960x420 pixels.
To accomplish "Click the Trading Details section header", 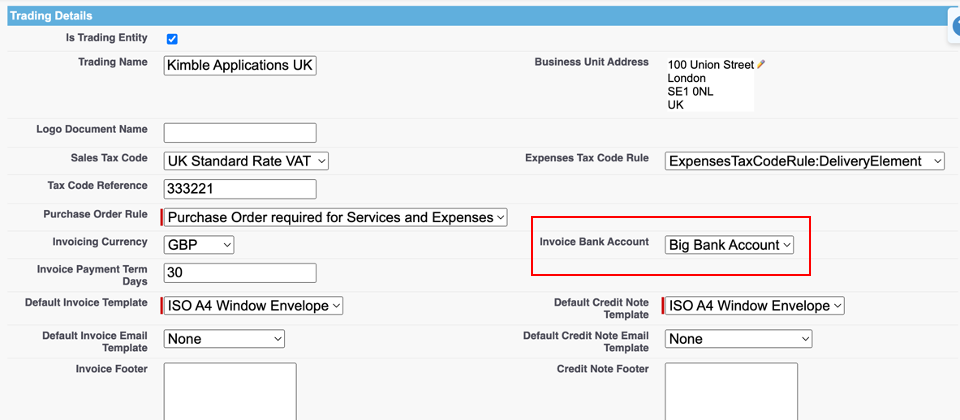I will 480,16.
